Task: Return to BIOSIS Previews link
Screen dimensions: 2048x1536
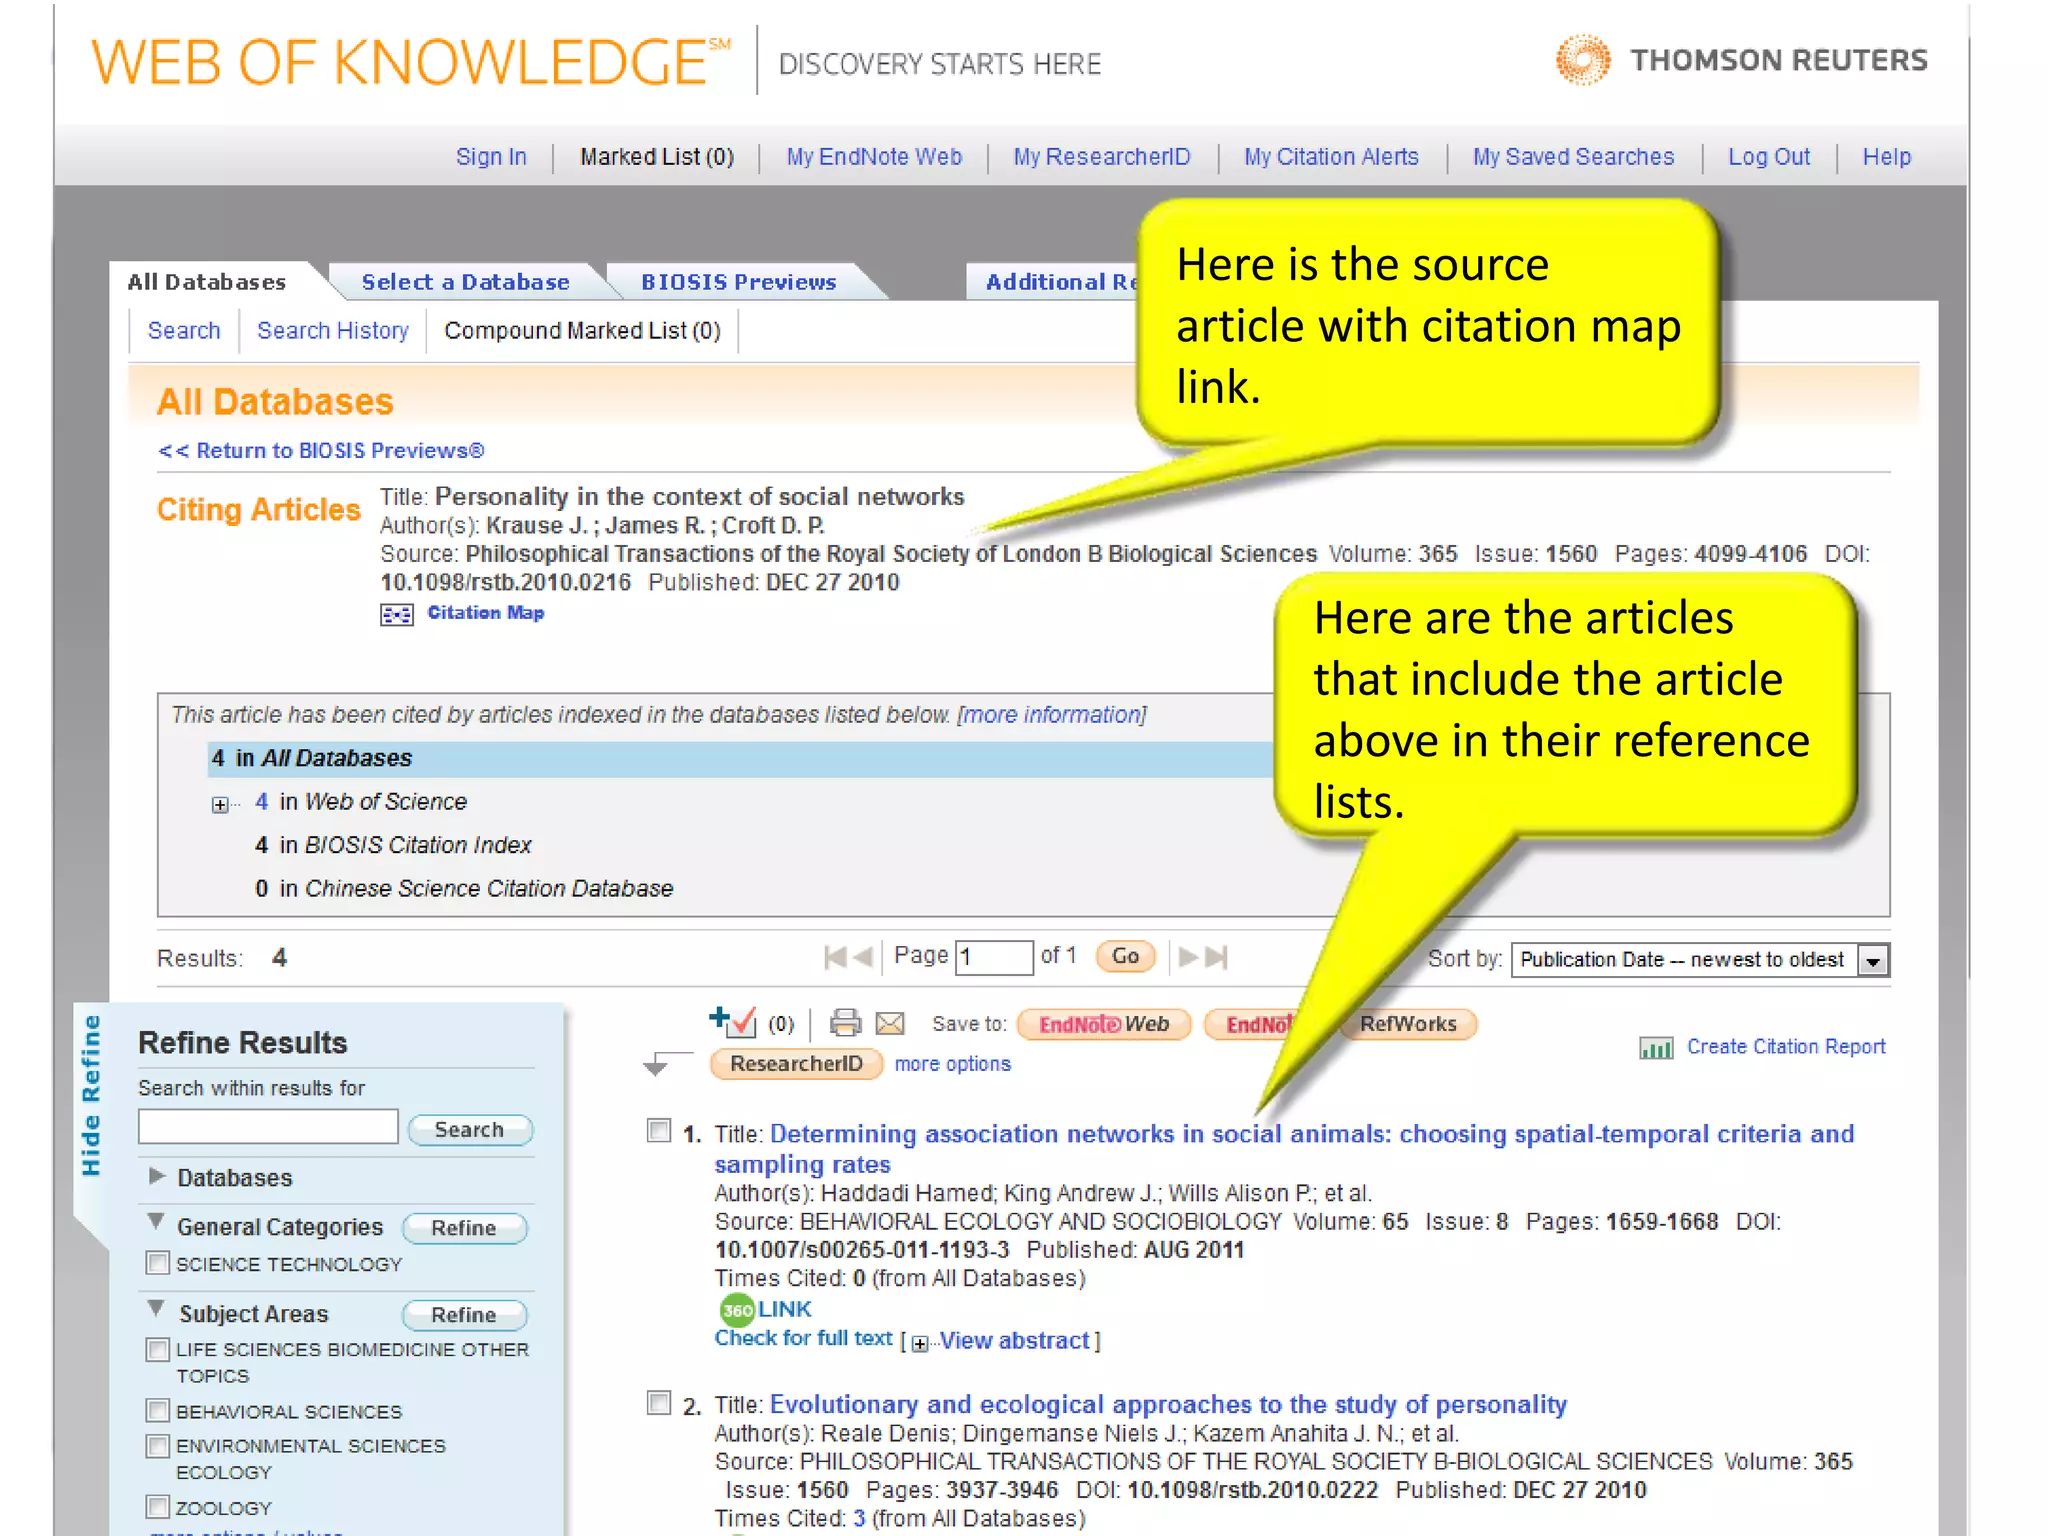Action: click(x=321, y=451)
